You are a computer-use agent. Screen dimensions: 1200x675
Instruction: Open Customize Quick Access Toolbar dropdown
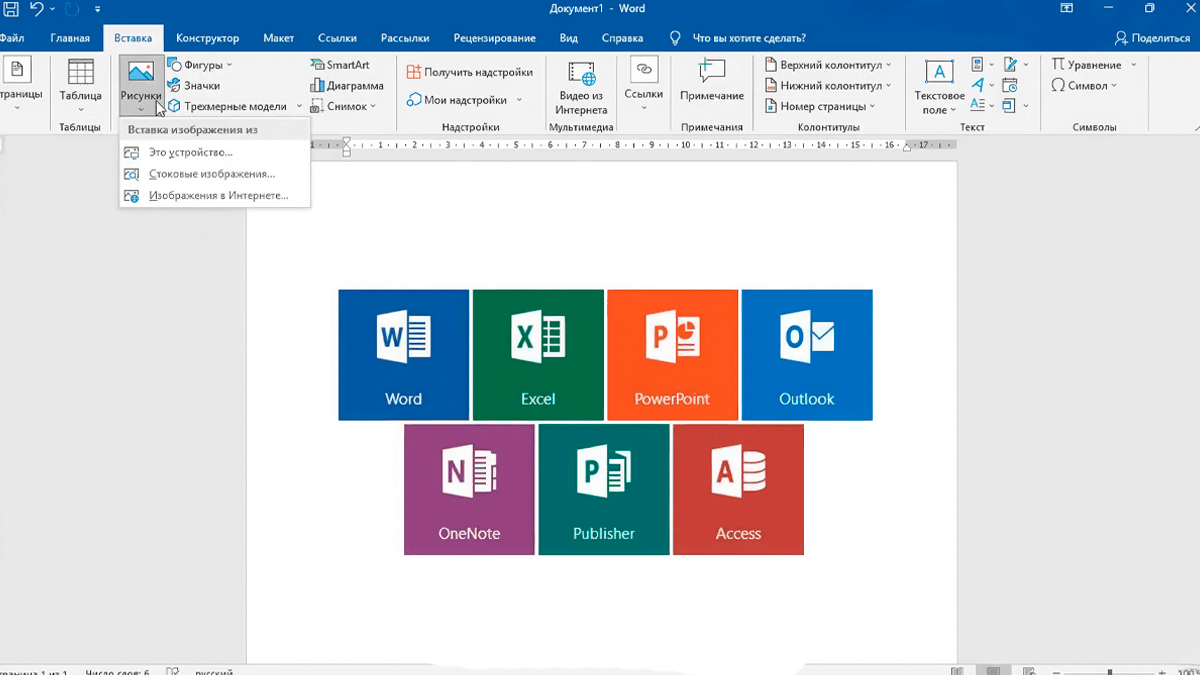coord(97,9)
